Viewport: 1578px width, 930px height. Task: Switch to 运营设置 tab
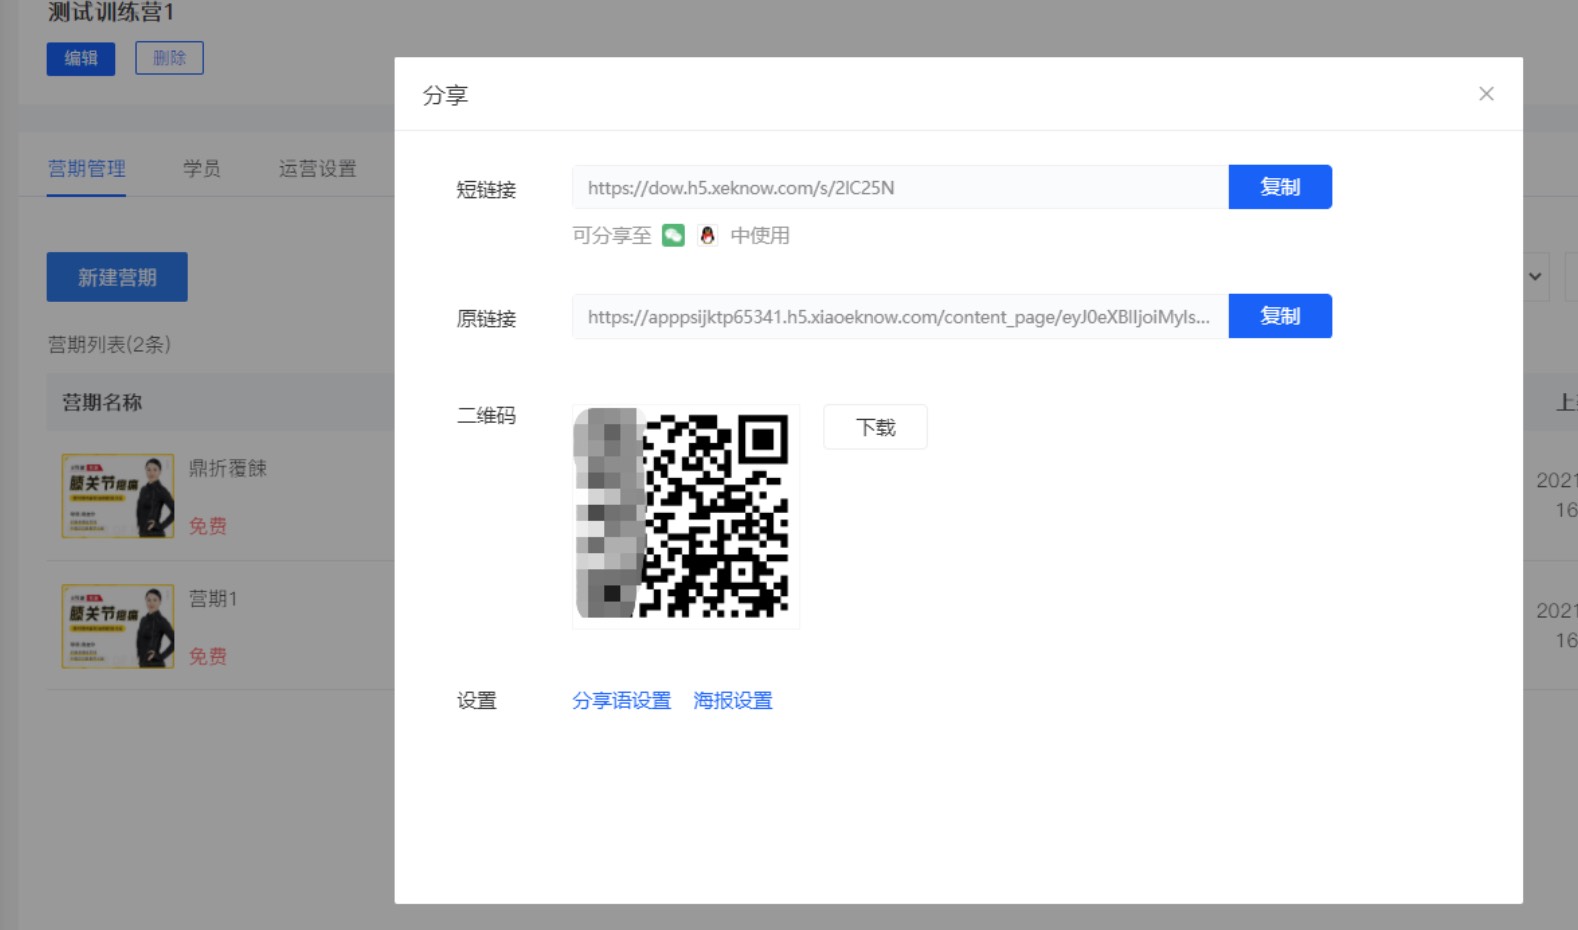click(x=317, y=168)
